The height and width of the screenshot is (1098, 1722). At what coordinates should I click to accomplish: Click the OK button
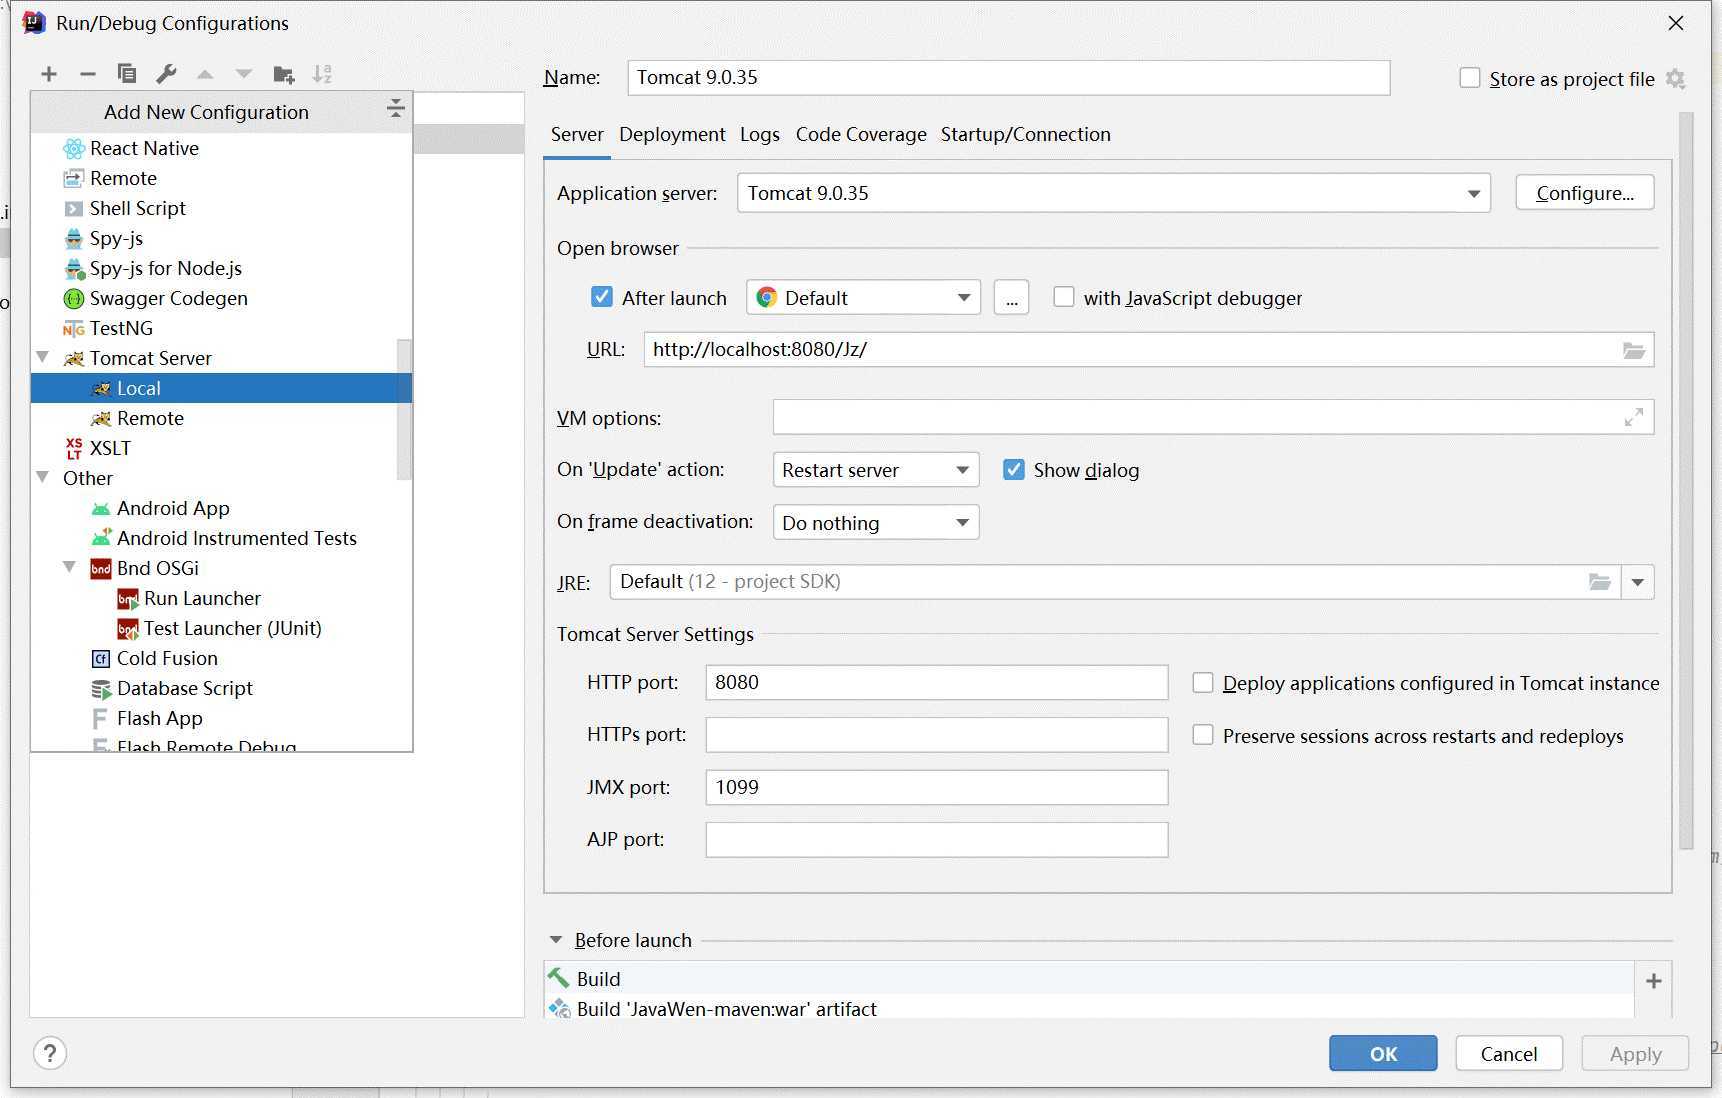[x=1383, y=1053]
